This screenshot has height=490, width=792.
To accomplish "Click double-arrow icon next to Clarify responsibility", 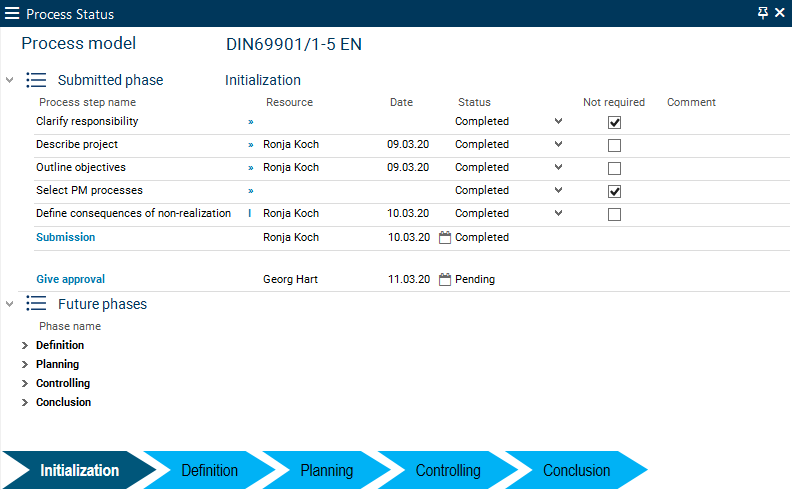I will point(250,122).
